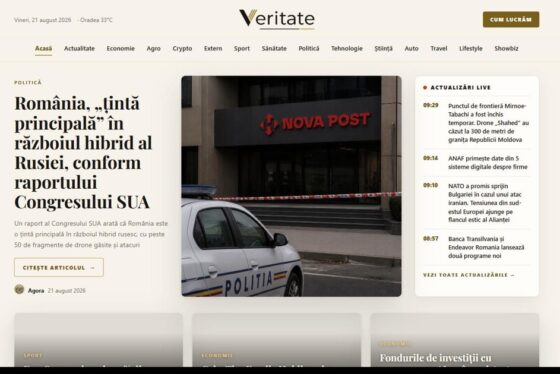This screenshot has height=374, width=560.
Task: Click the Politică tag above headline
Action: click(x=28, y=83)
